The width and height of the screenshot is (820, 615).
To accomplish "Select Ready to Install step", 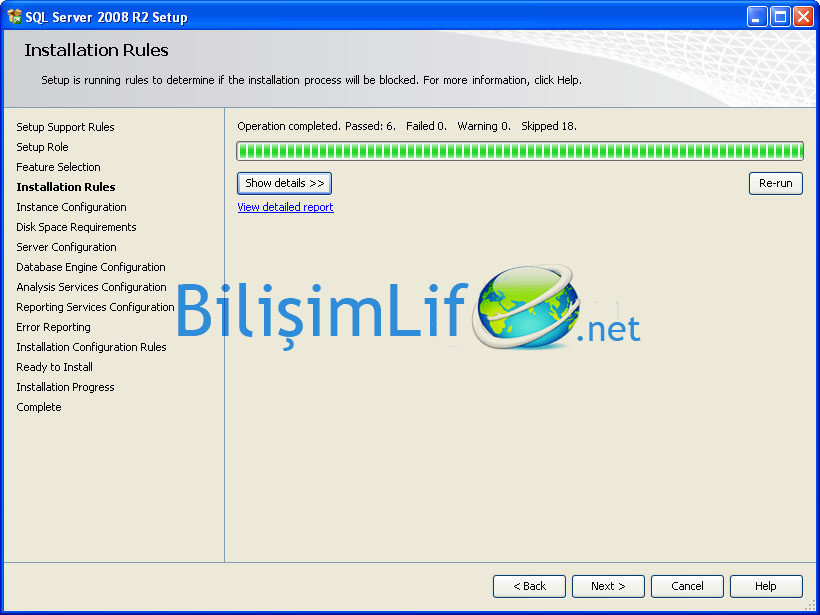I will (54, 367).
